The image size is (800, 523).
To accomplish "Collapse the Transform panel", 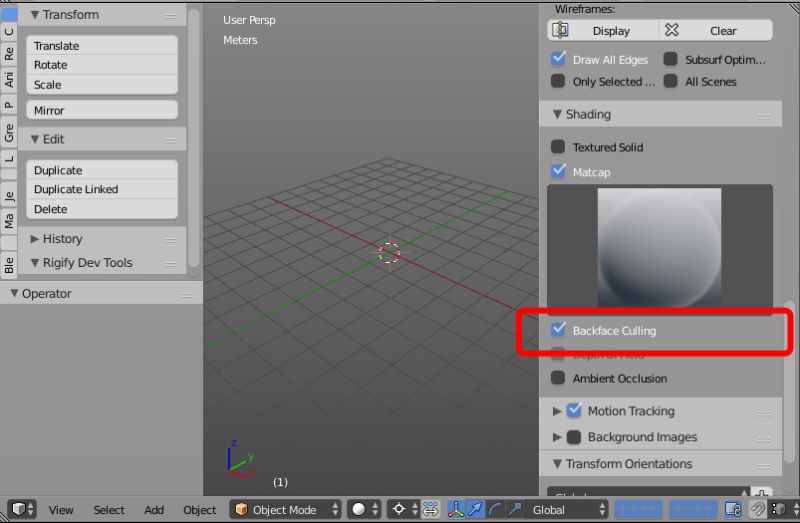I will pos(35,15).
